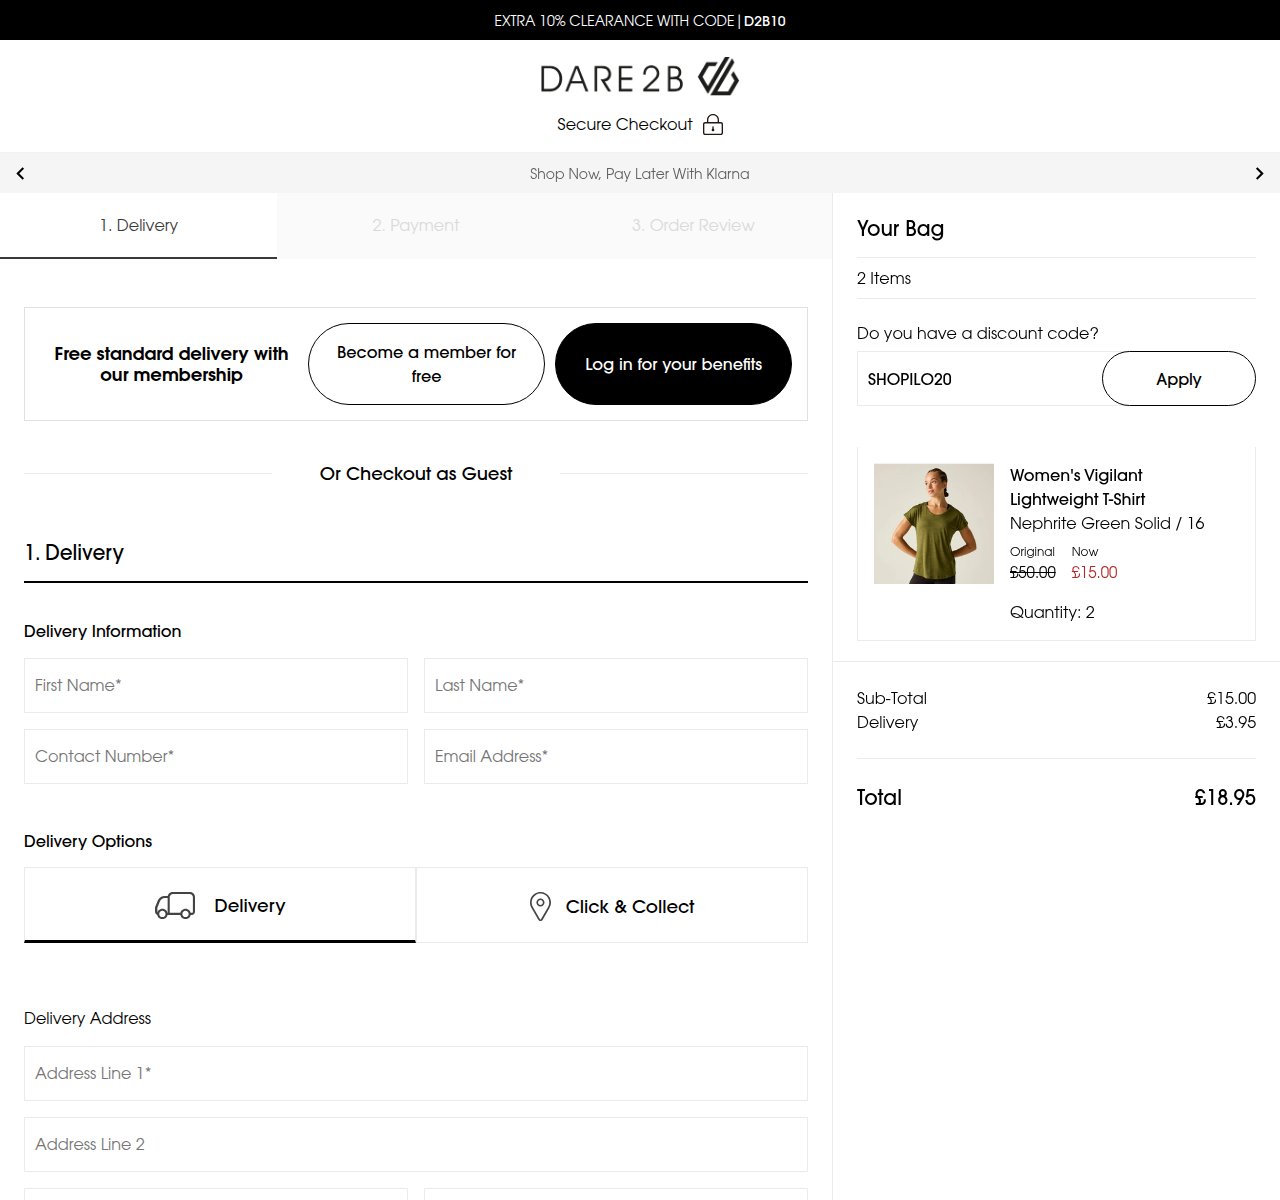This screenshot has height=1200, width=1280.
Task: Click the Click & Collect pin icon
Action: pos(540,906)
